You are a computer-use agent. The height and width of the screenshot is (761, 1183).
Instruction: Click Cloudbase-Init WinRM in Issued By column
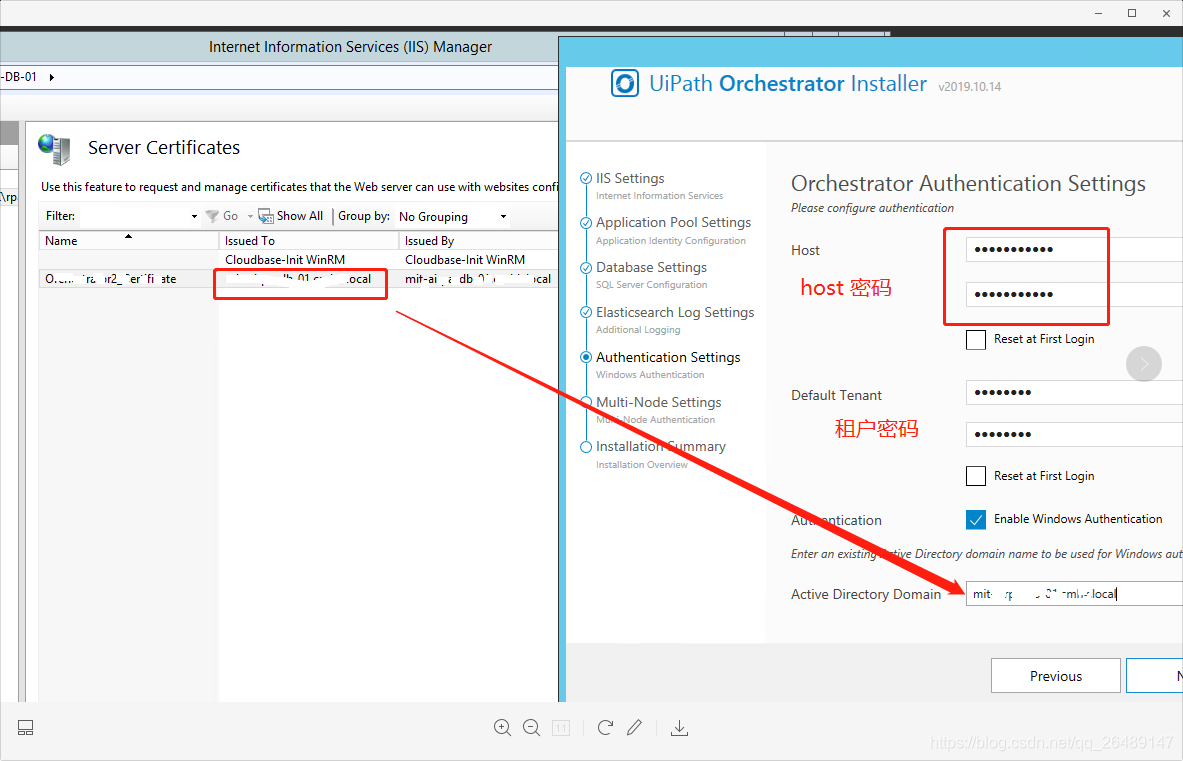pyautogui.click(x=465, y=259)
